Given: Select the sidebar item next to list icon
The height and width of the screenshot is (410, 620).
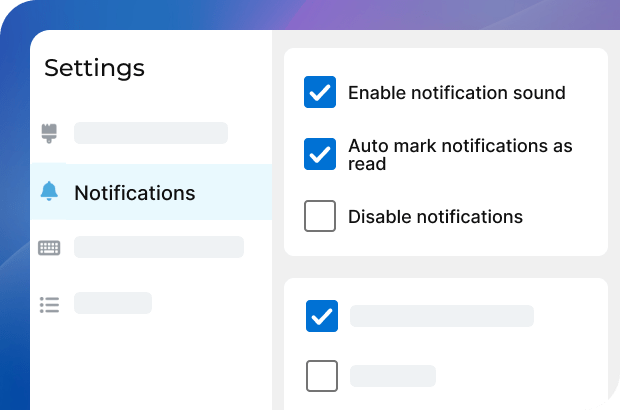Looking at the screenshot, I should point(112,303).
